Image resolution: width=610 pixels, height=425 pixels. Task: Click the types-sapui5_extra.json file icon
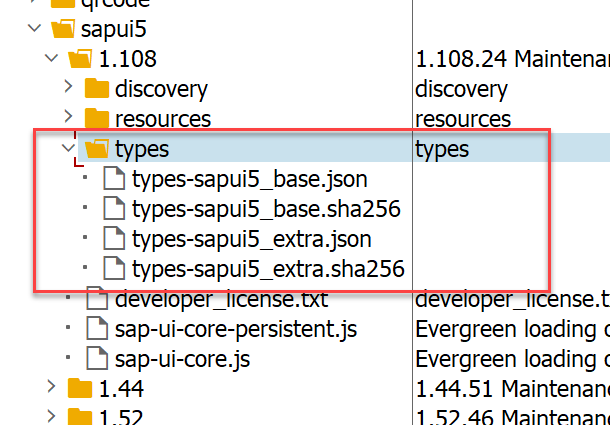(114, 238)
